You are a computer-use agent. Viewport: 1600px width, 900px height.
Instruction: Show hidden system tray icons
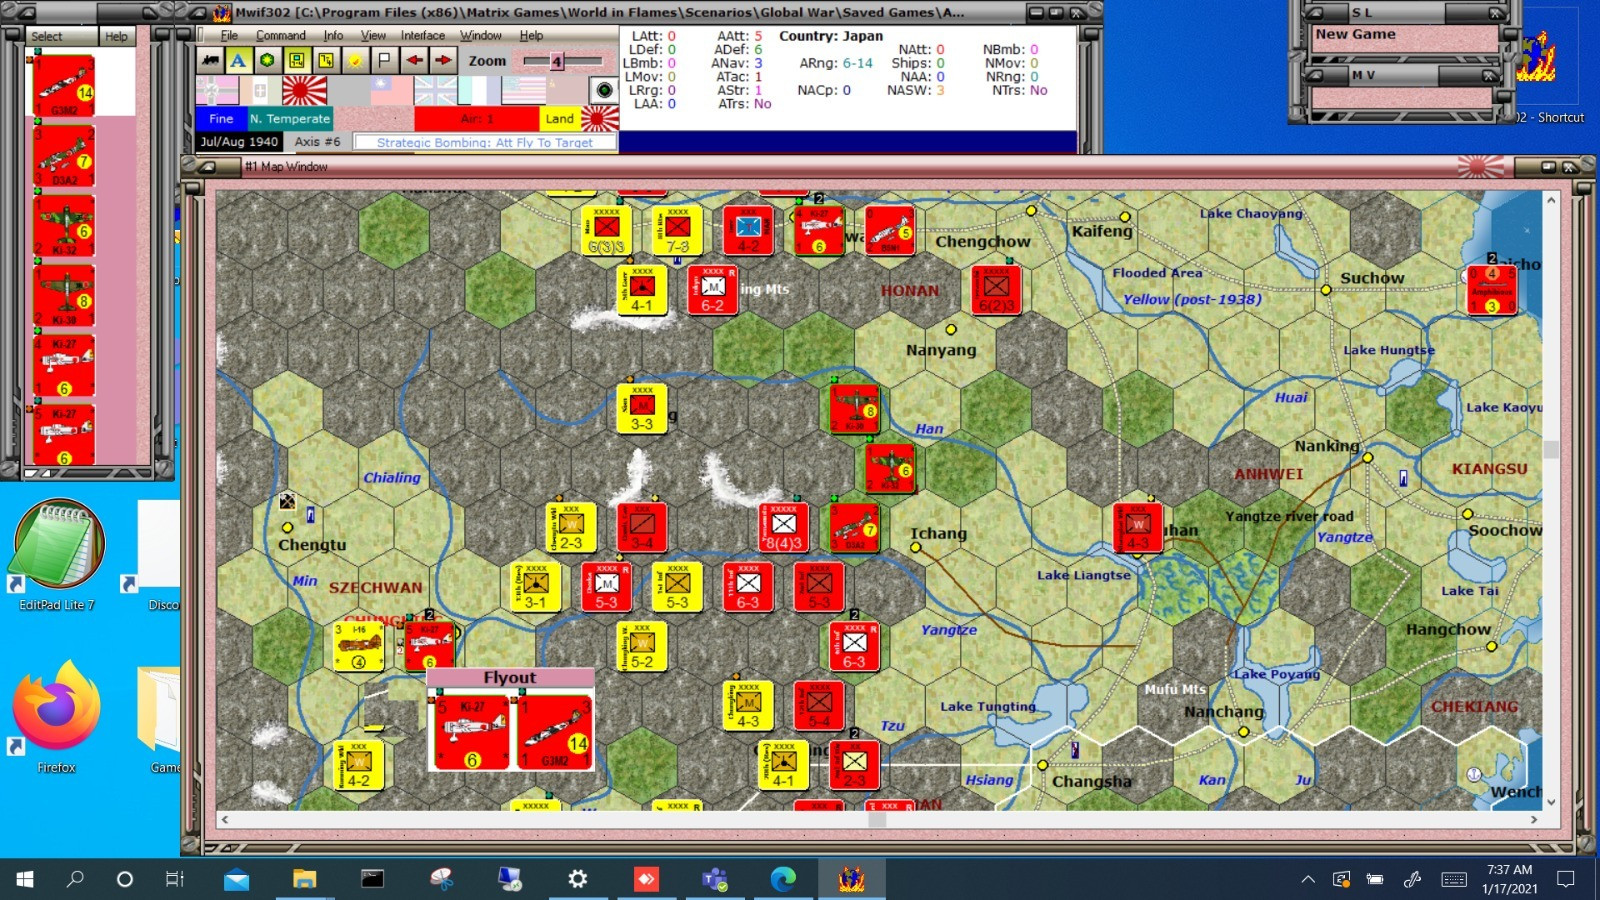1308,879
